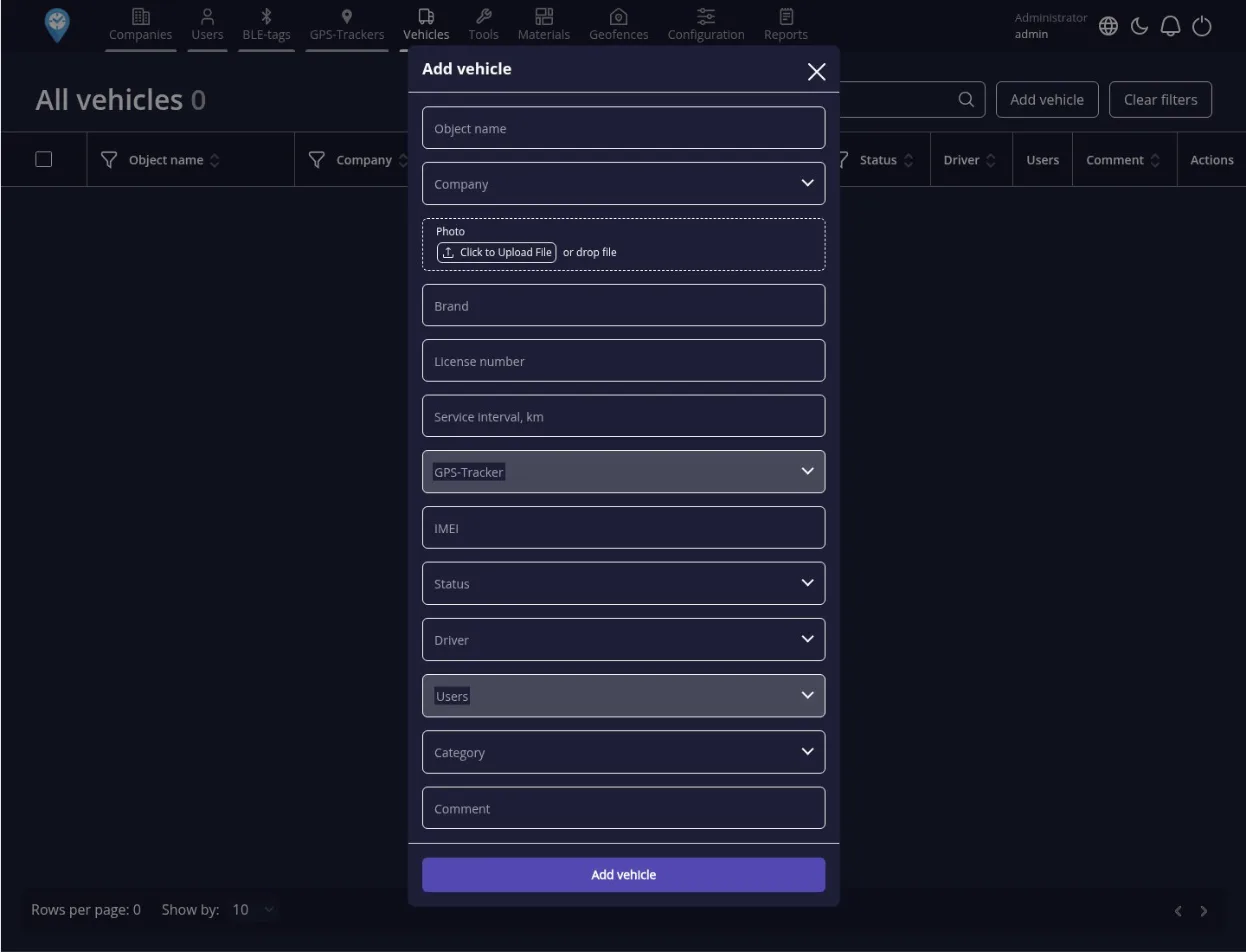Image resolution: width=1246 pixels, height=952 pixels.
Task: Toggle dark mode moon icon
Action: (x=1139, y=26)
